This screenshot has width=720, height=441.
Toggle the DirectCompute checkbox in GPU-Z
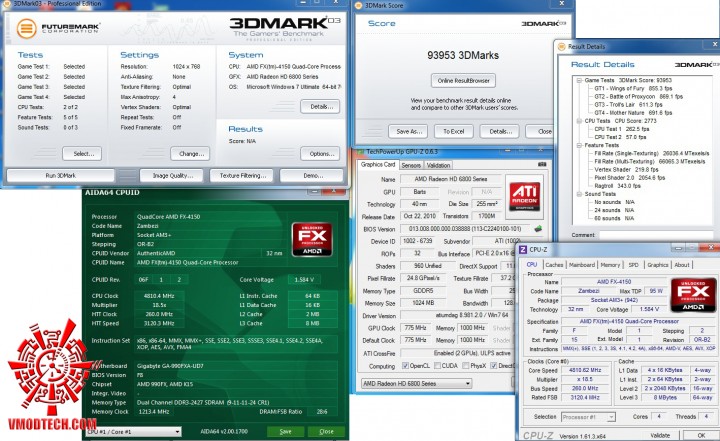493,366
